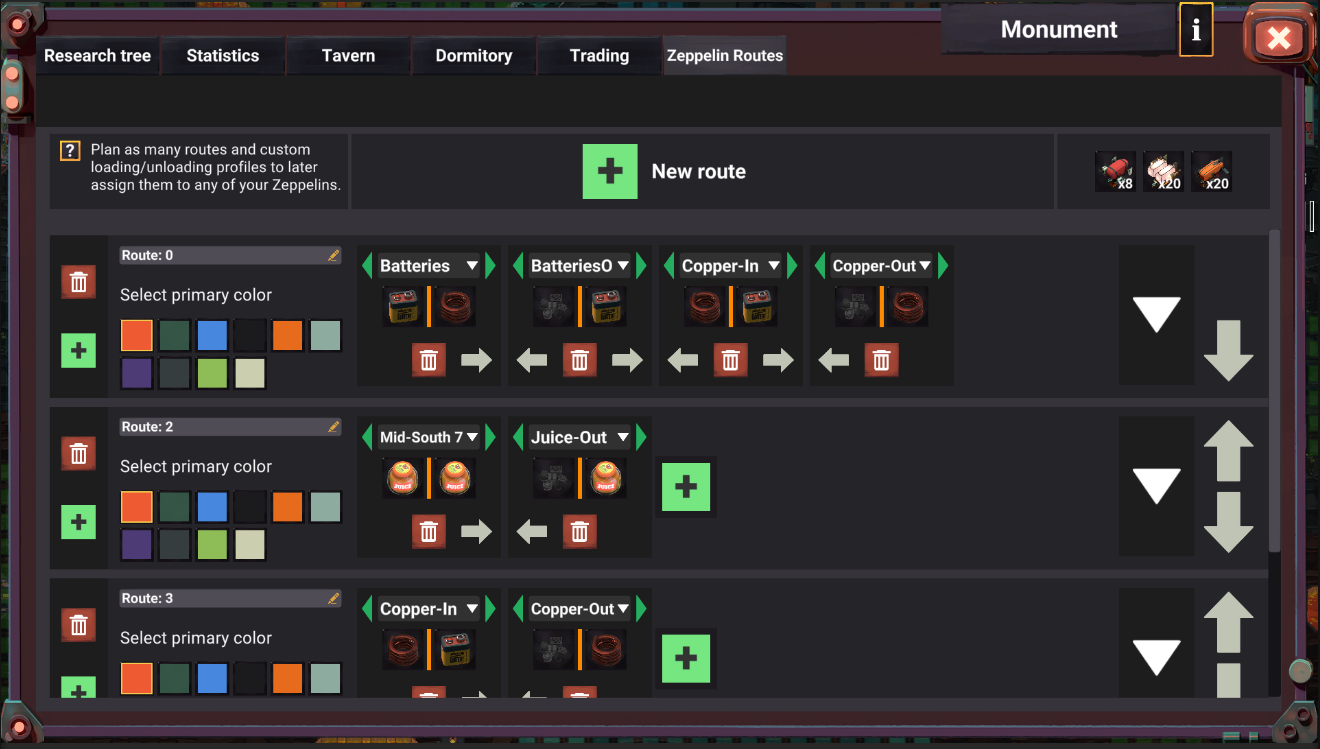This screenshot has width=1320, height=749.
Task: Add a stop after Copper-Out in Route: 3
Action: click(x=686, y=658)
